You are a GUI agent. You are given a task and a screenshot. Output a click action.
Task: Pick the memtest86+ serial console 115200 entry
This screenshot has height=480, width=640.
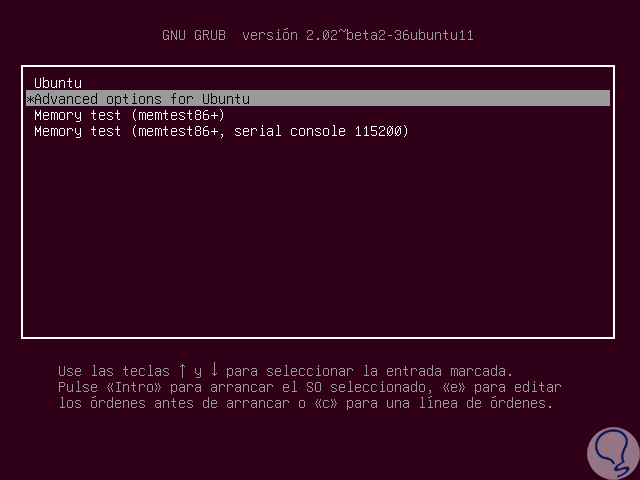(221, 131)
